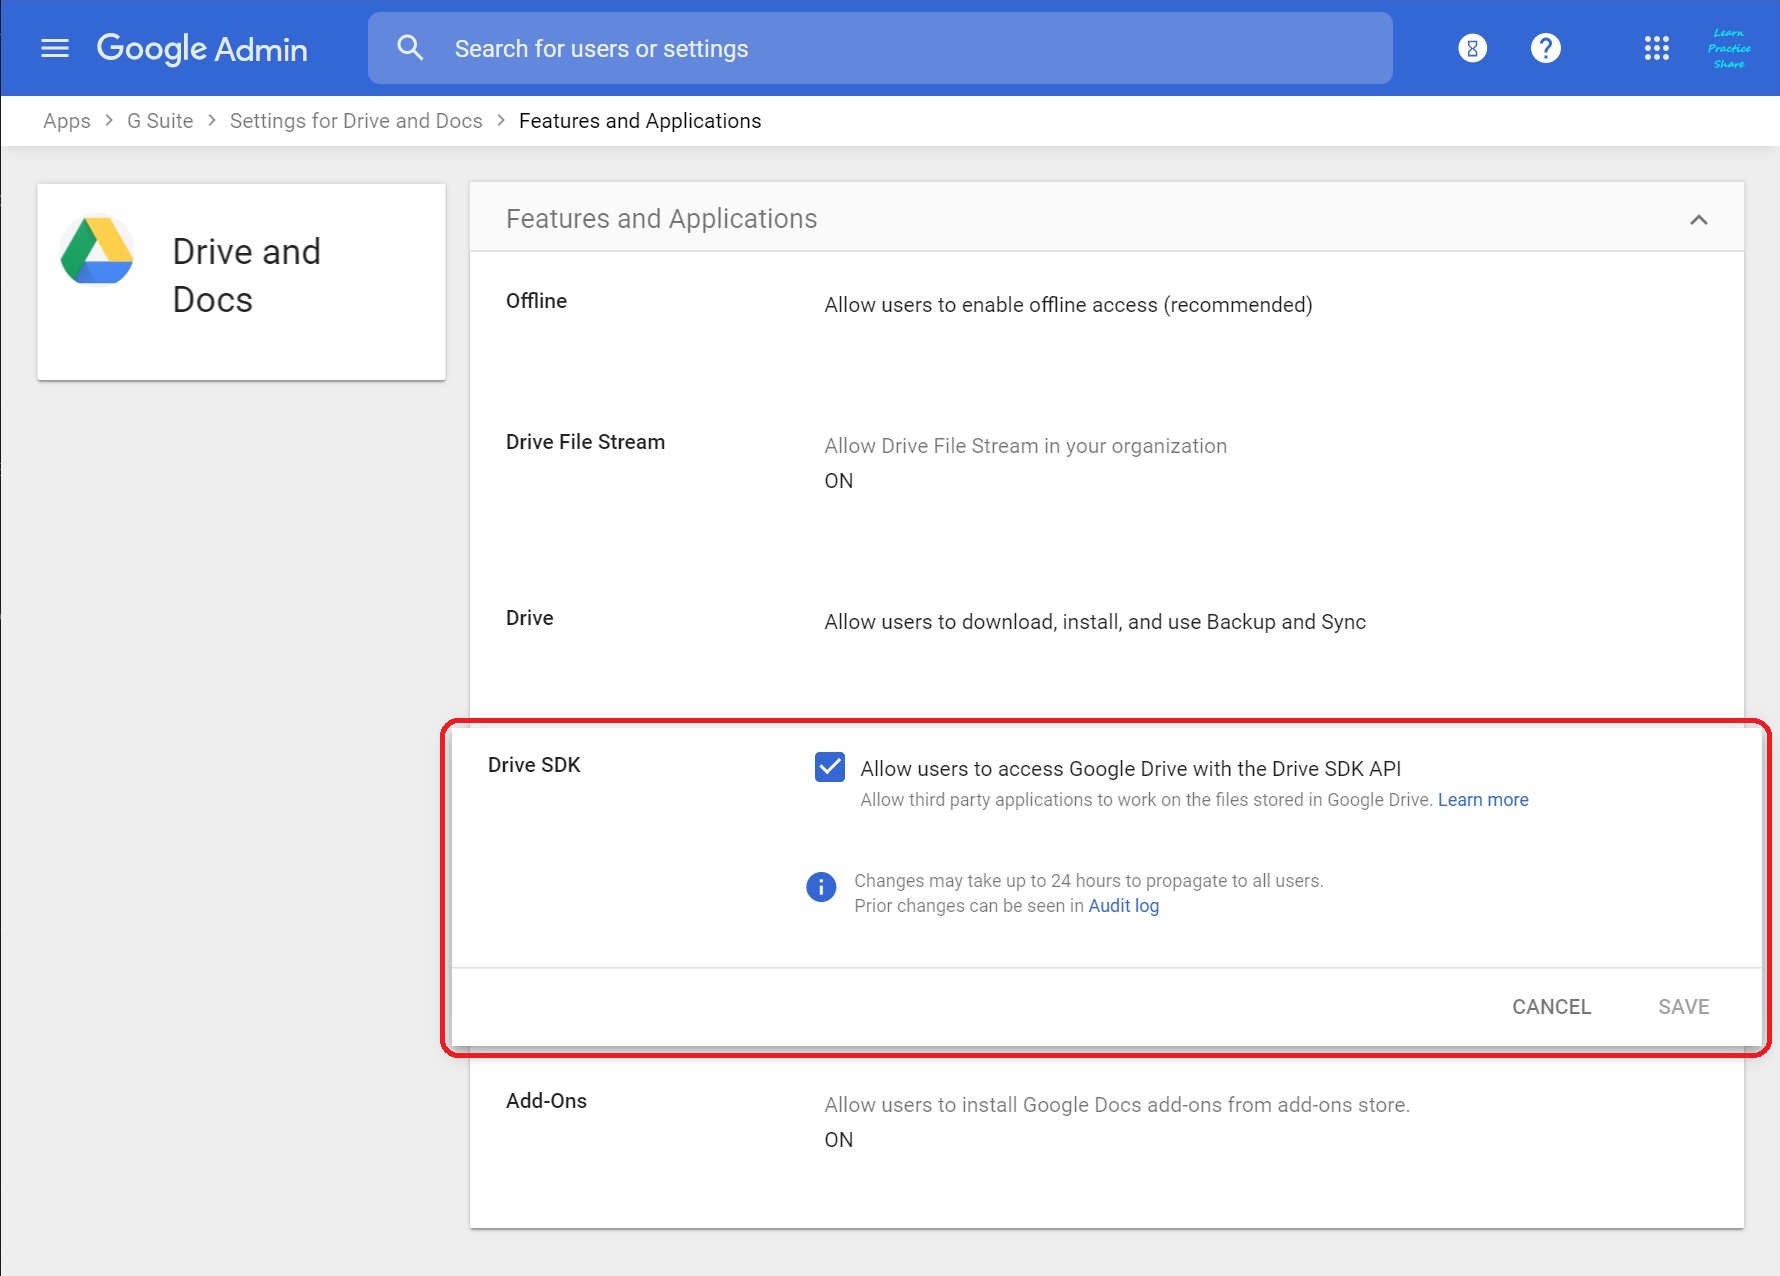
Task: Click the blue info icon
Action: tap(821, 886)
